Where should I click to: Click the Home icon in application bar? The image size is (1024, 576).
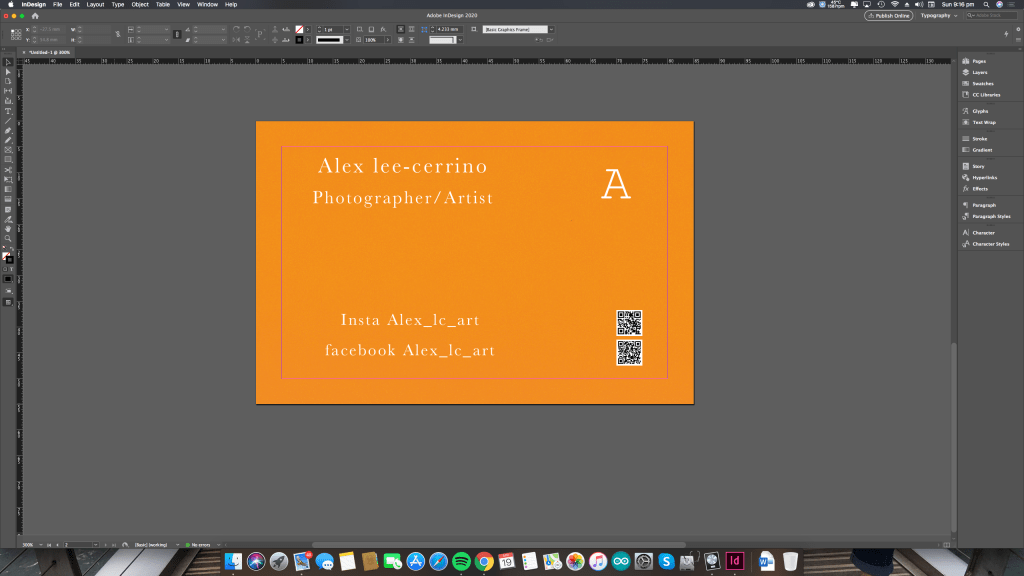pos(35,16)
